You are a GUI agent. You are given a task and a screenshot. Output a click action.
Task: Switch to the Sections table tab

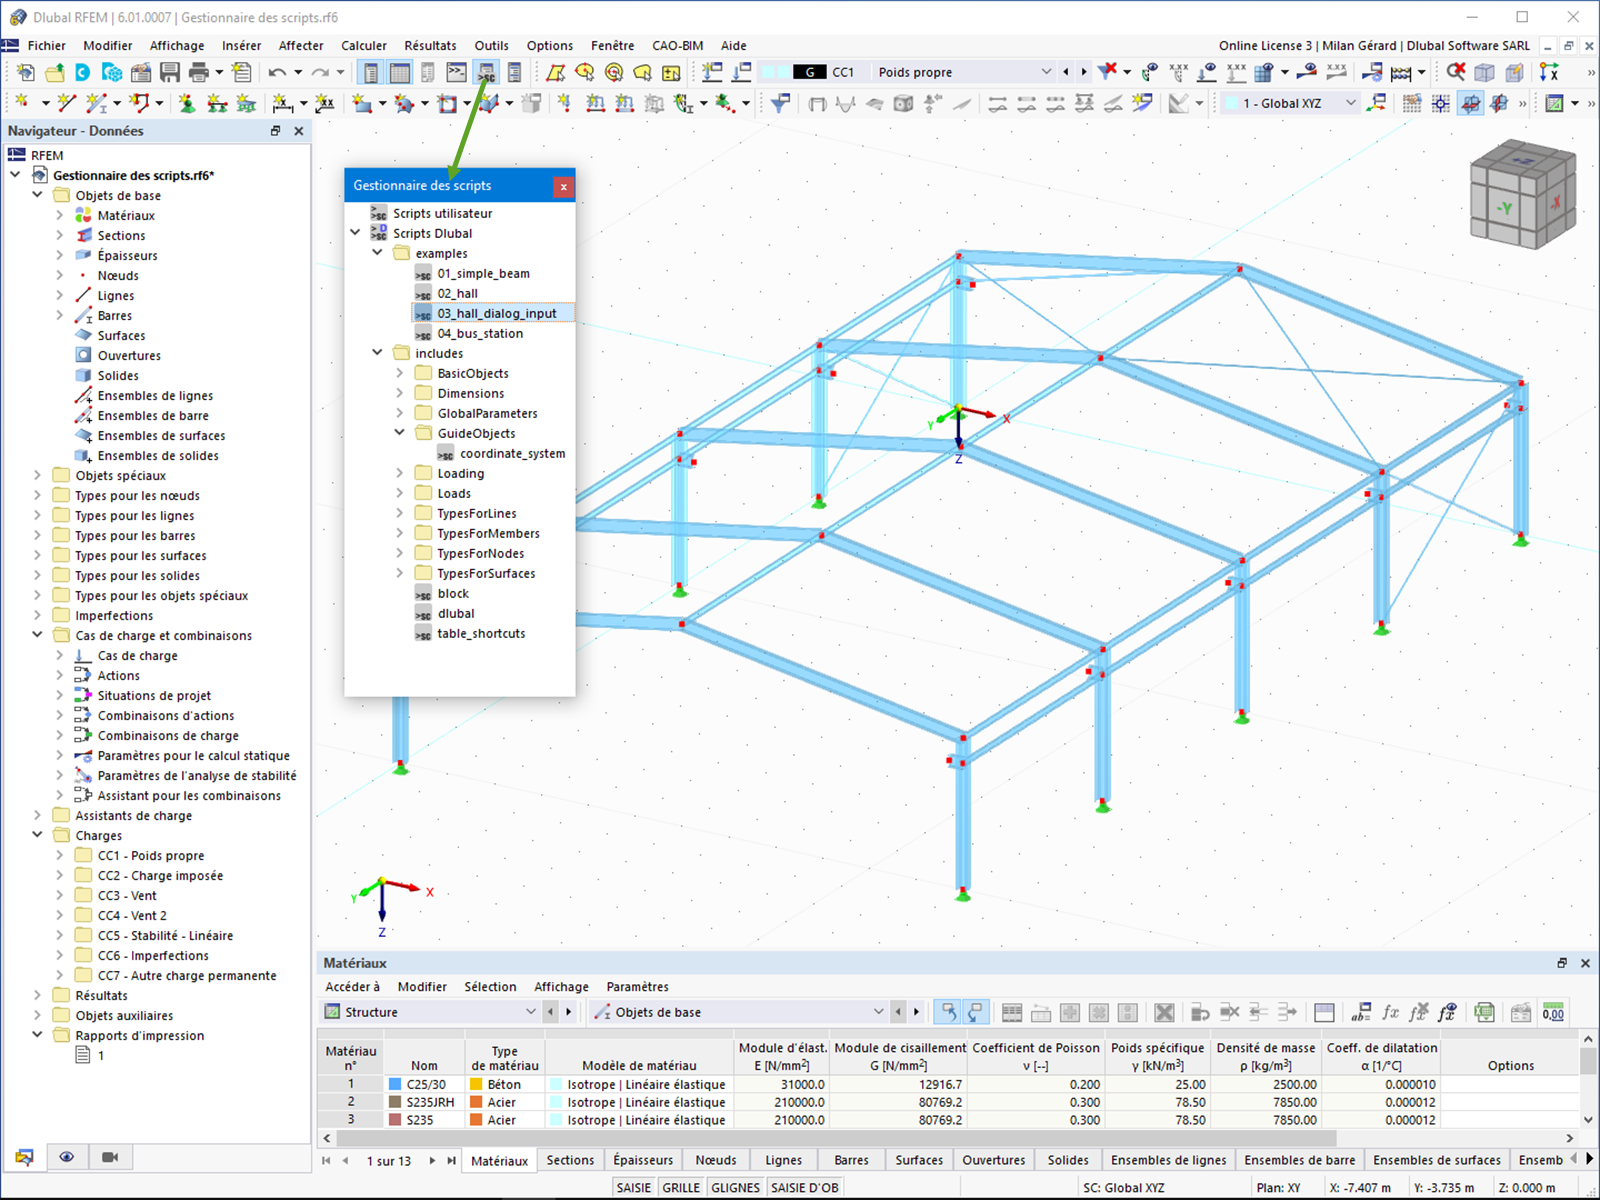click(x=570, y=1160)
